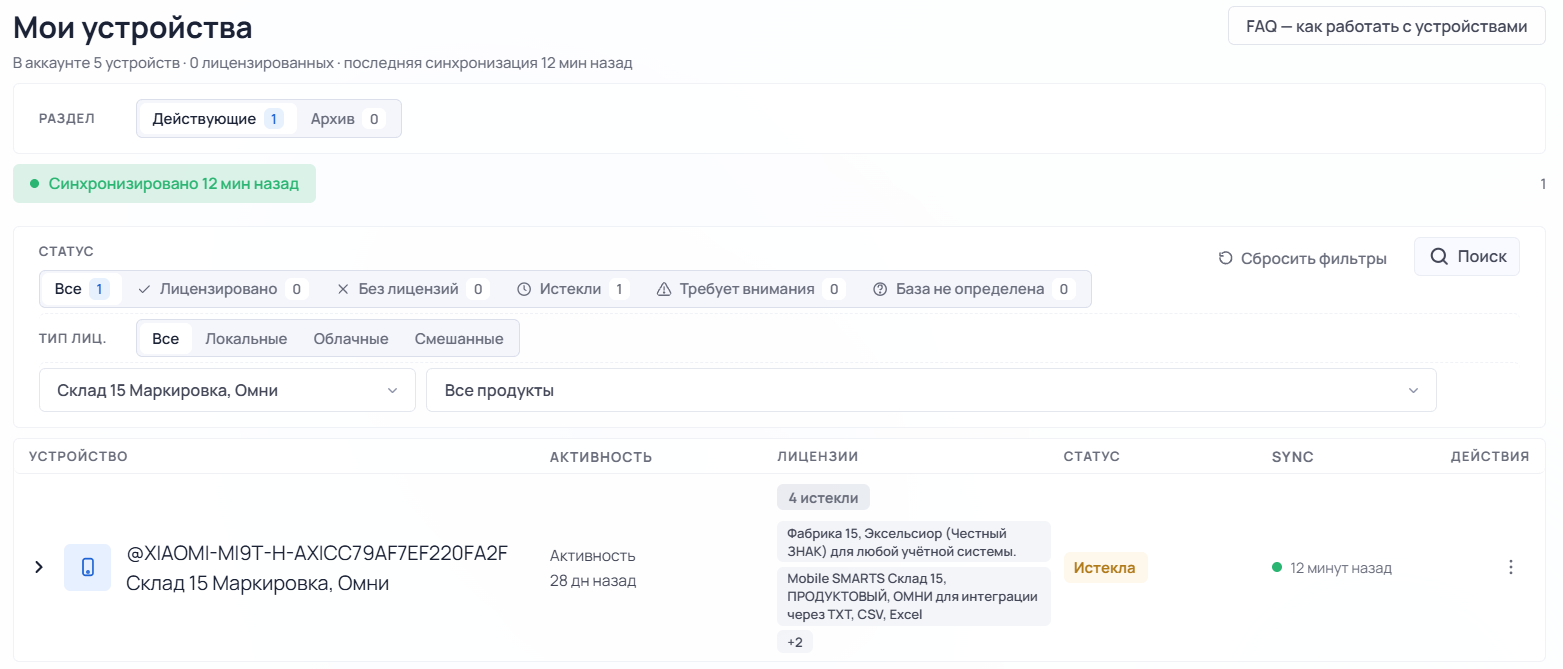Click the ЛИЦЕНЗИИ column header
1563x669 pixels.
point(818,456)
